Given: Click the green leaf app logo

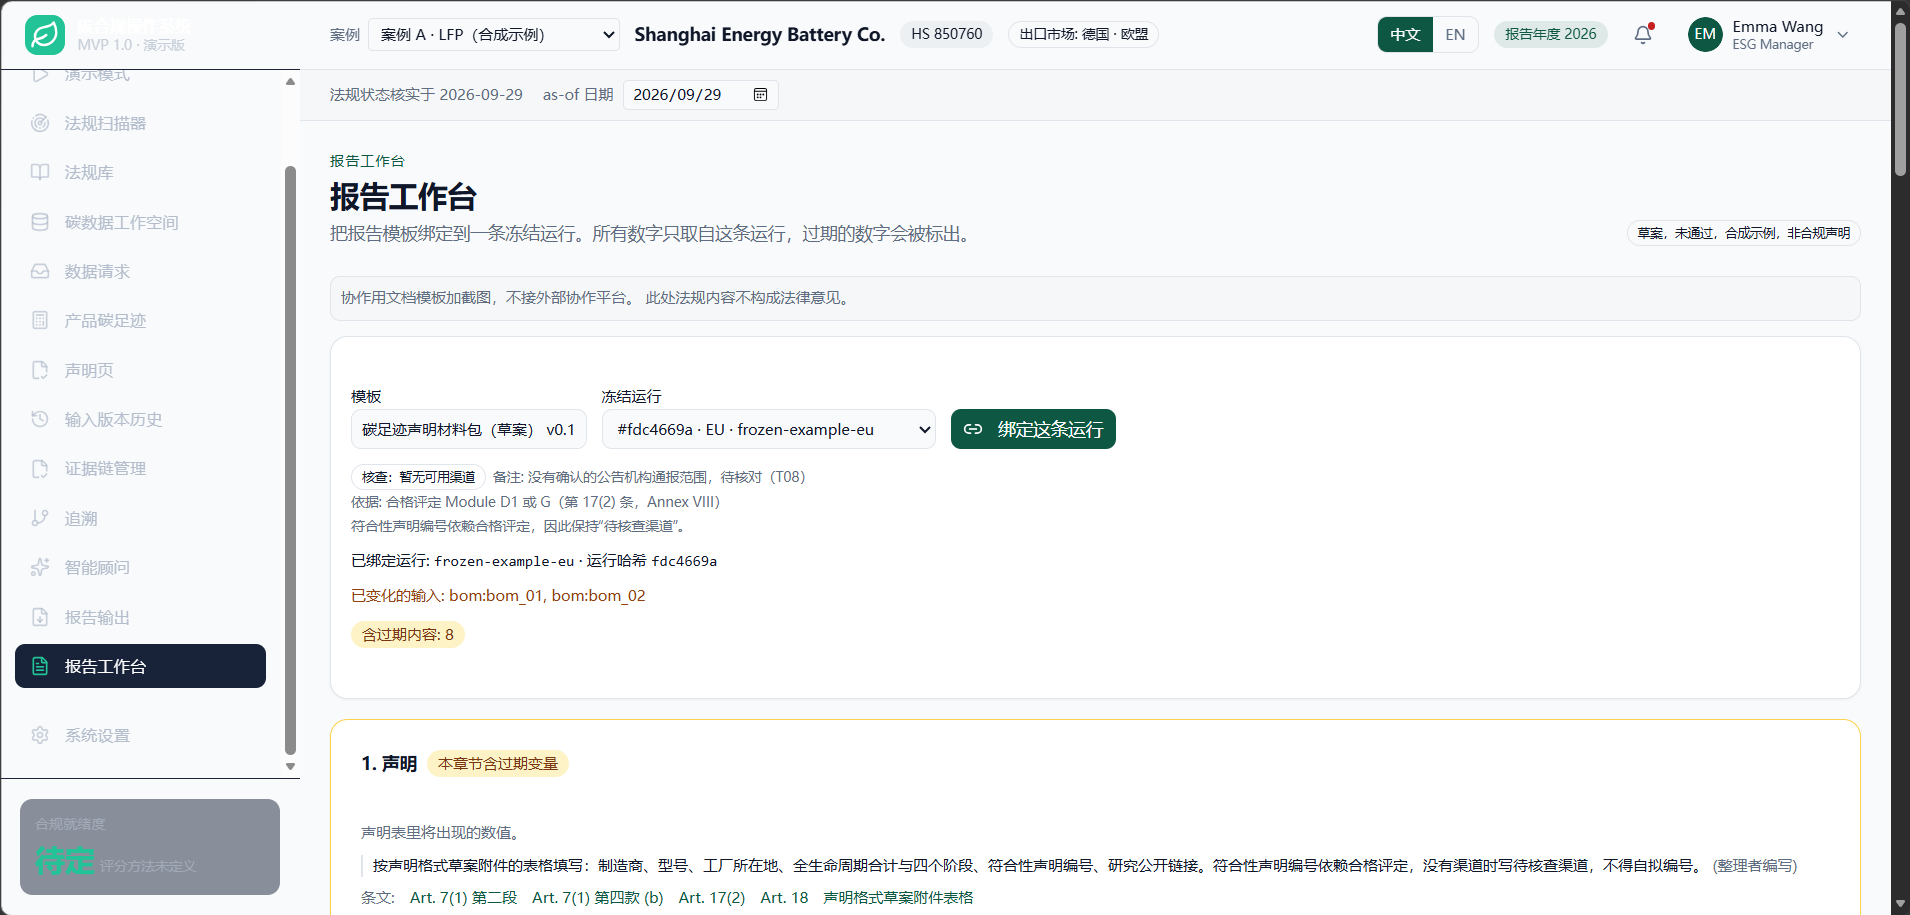Looking at the screenshot, I should click(x=45, y=35).
